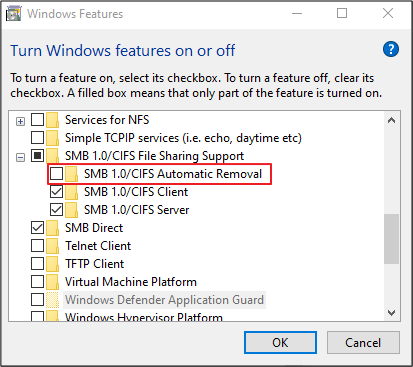Click the SMB 1.0/CIFS File Sharing Support folder icon
Screen dimensions: 413x367
(x=52, y=155)
